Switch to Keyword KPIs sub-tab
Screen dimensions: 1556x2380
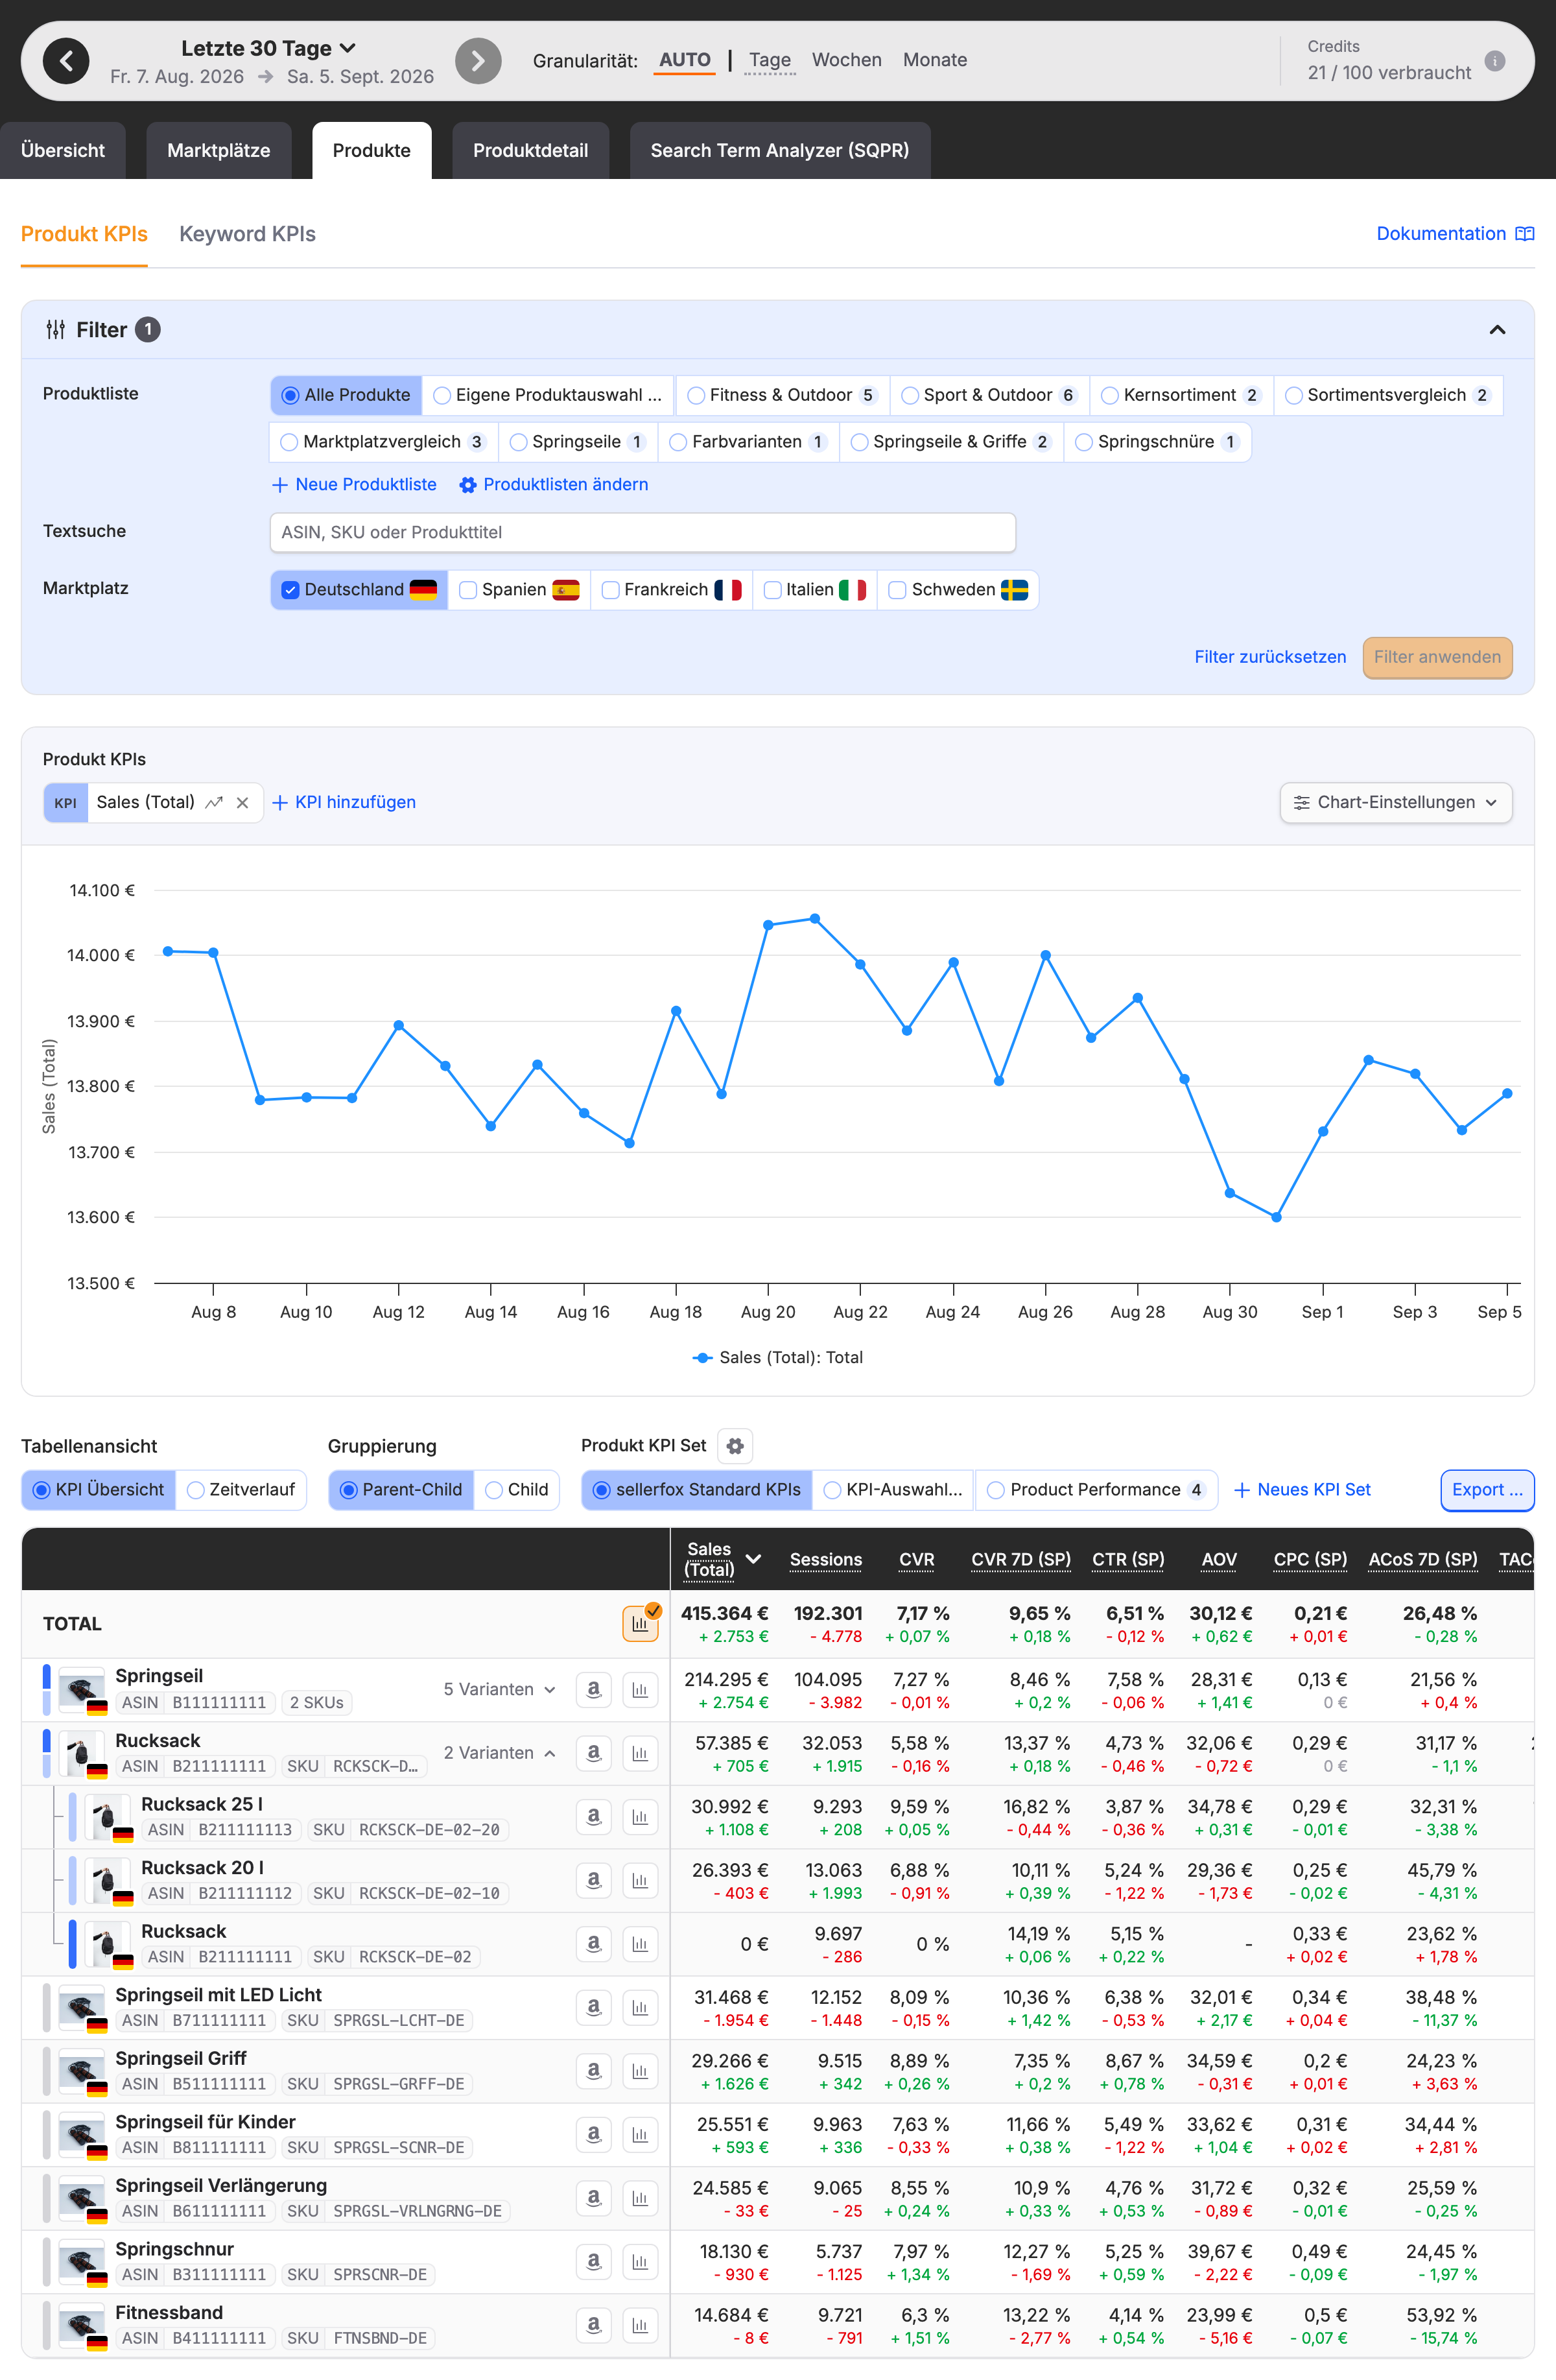tap(247, 234)
